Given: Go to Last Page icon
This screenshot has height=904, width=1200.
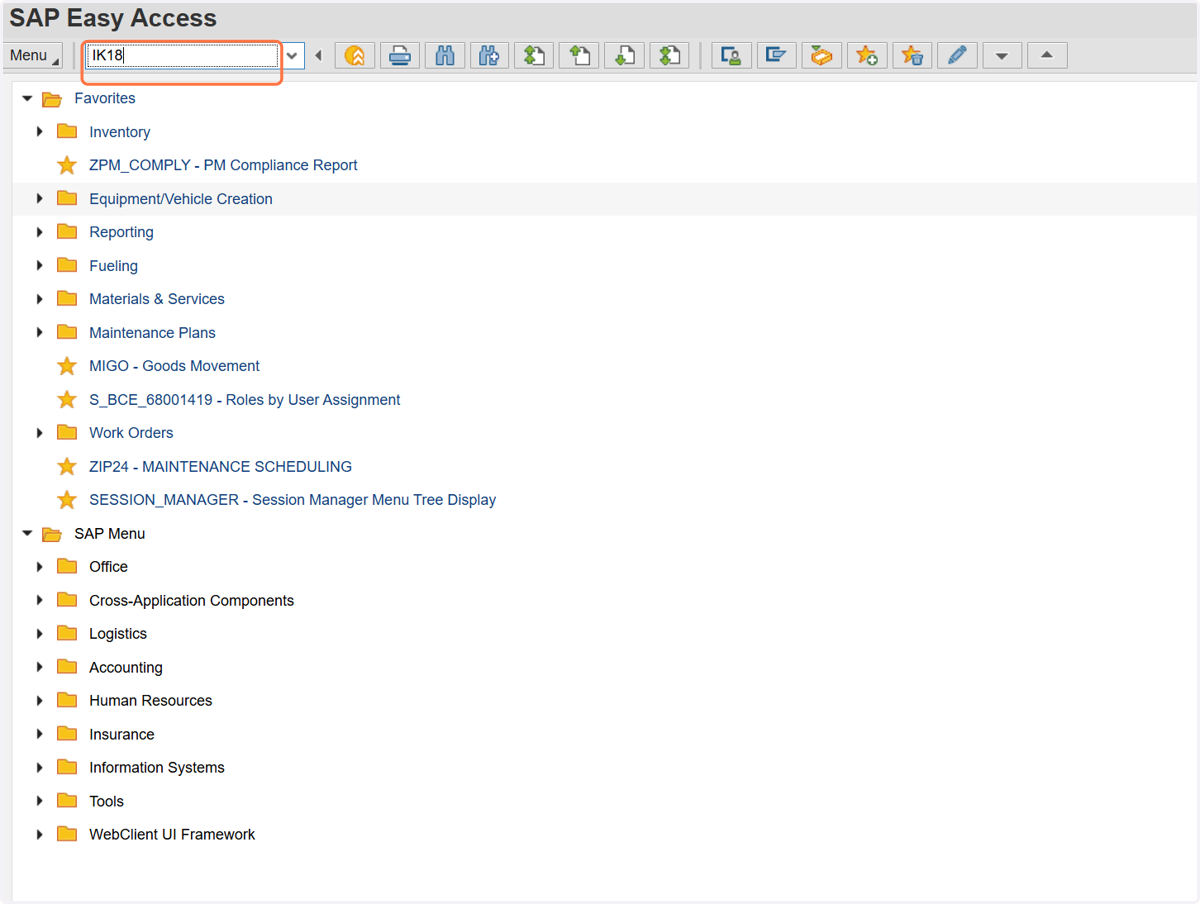Looking at the screenshot, I should pyautogui.click(x=670, y=56).
